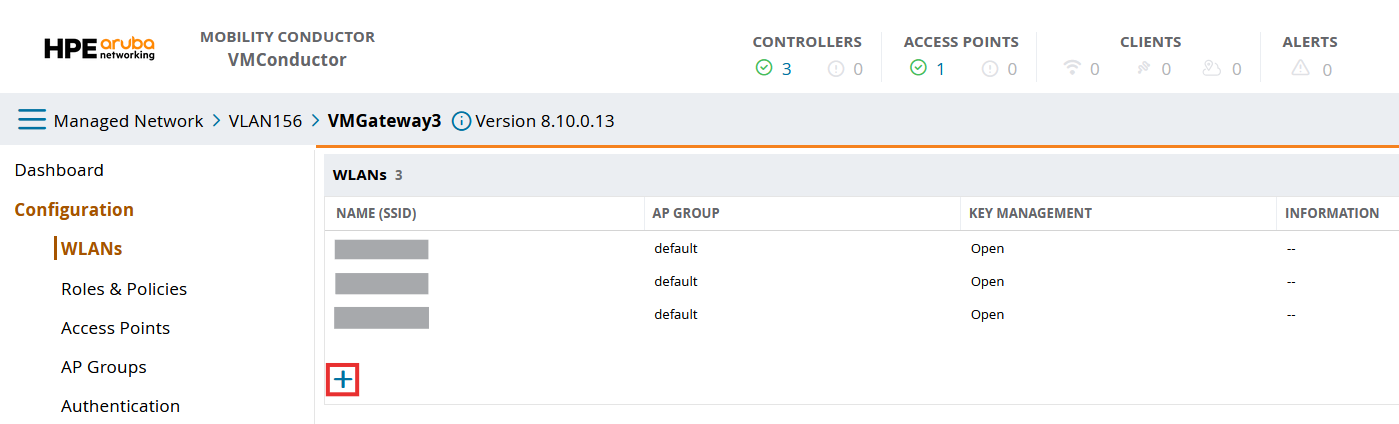
Task: Open Roles & Policies in sidebar
Action: [124, 289]
